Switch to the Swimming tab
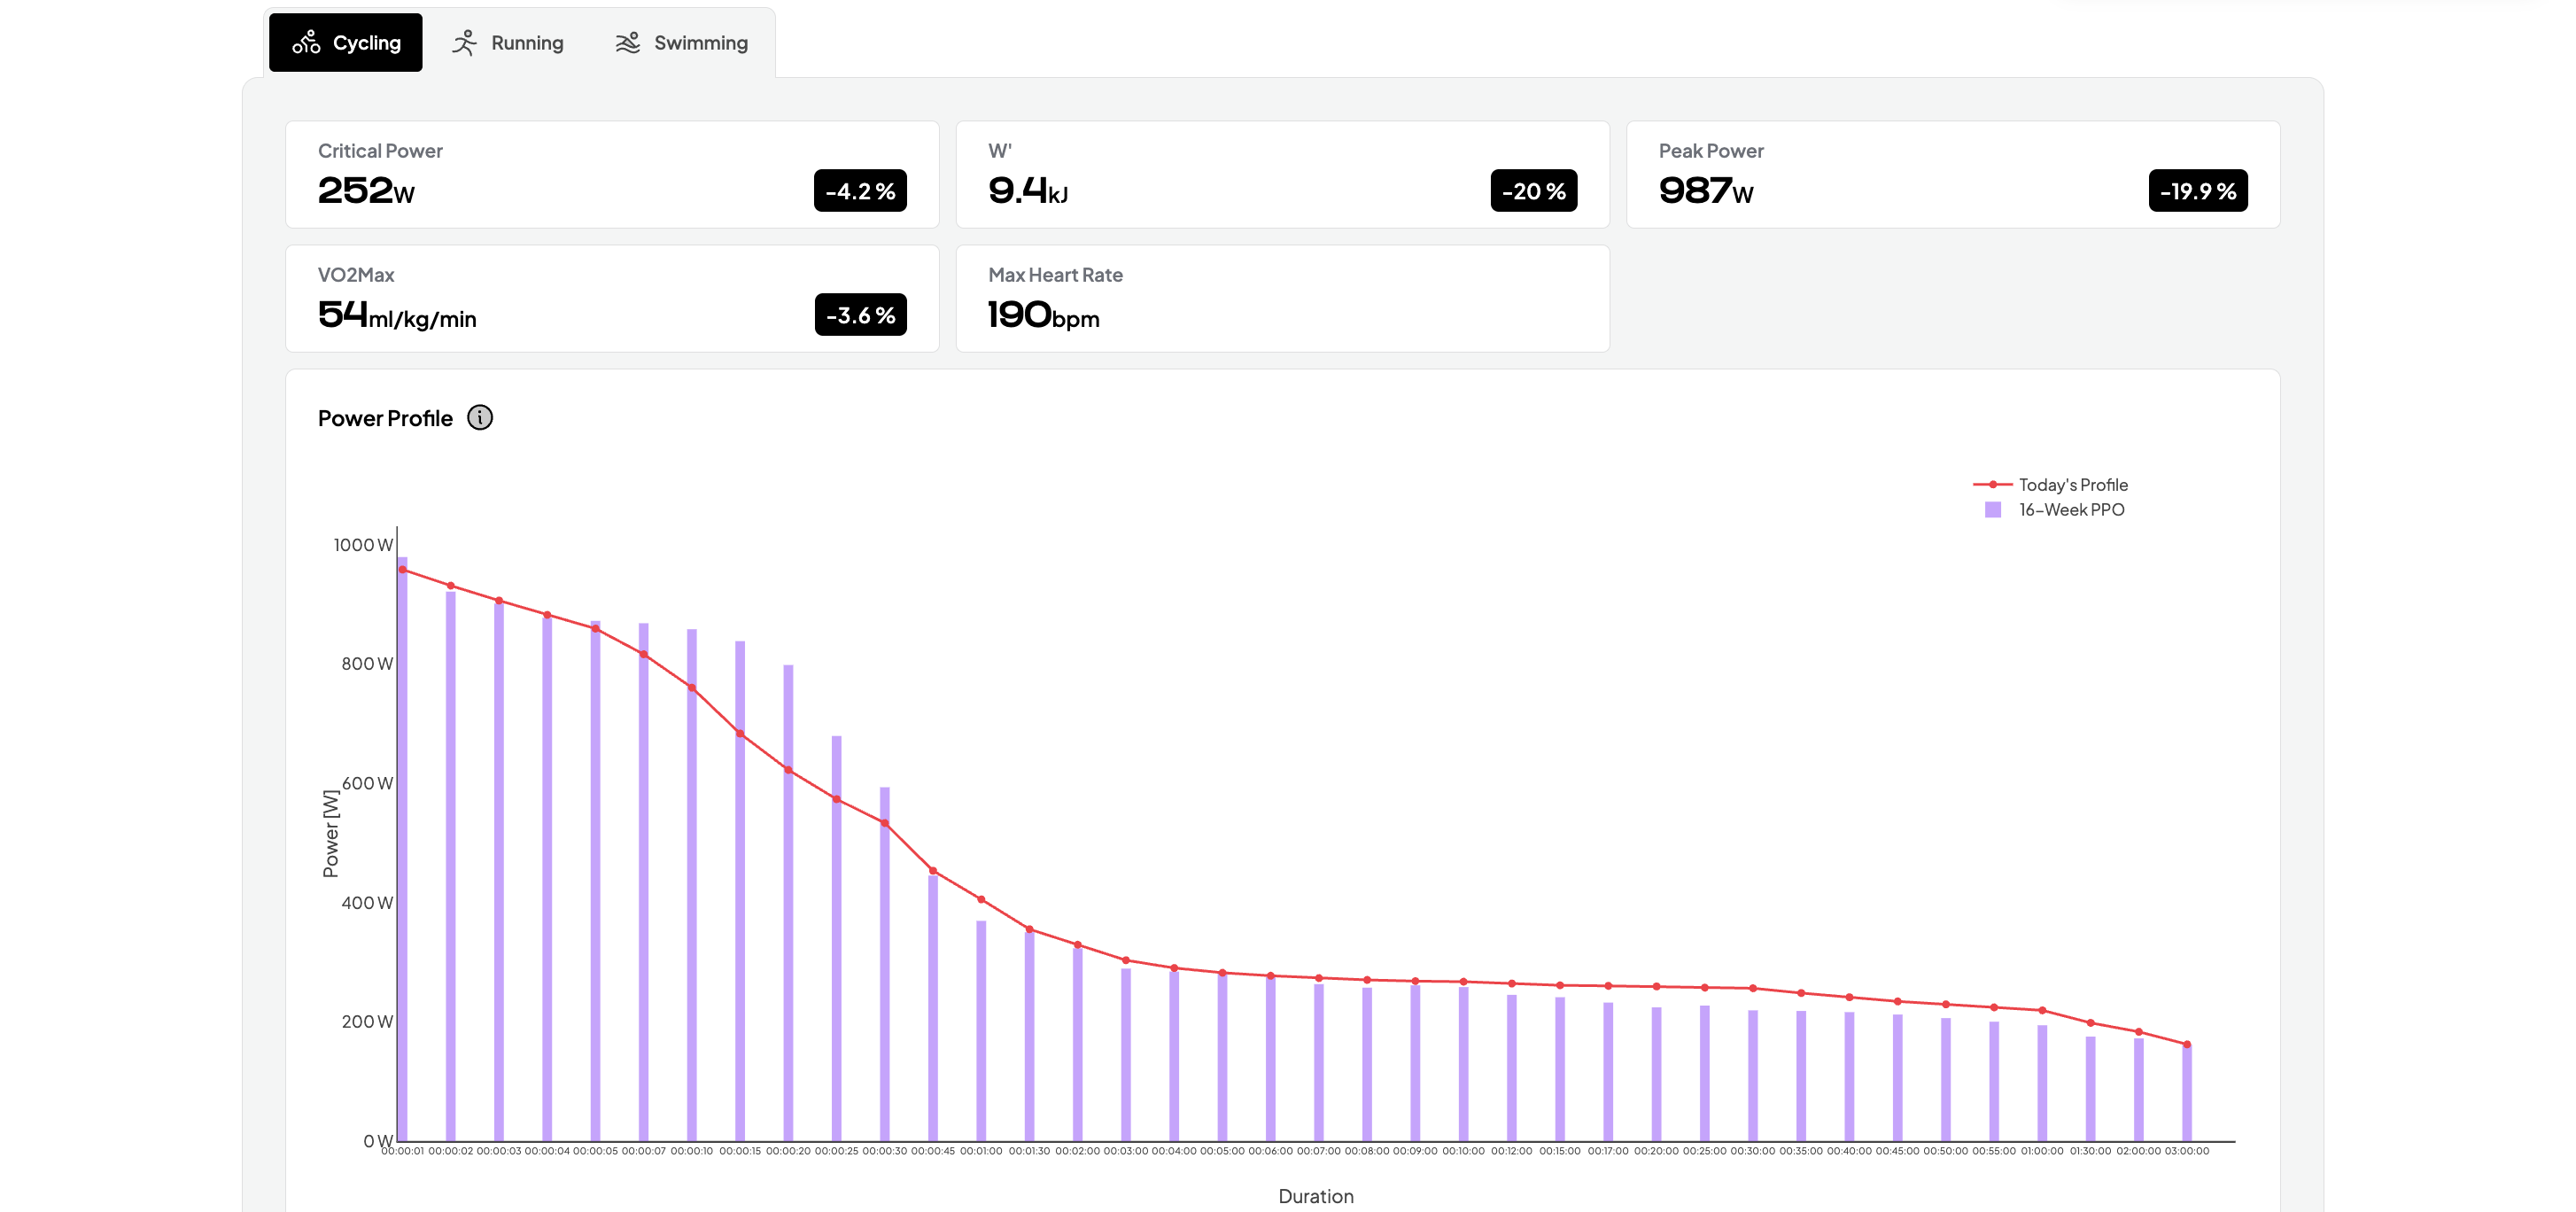 [681, 43]
